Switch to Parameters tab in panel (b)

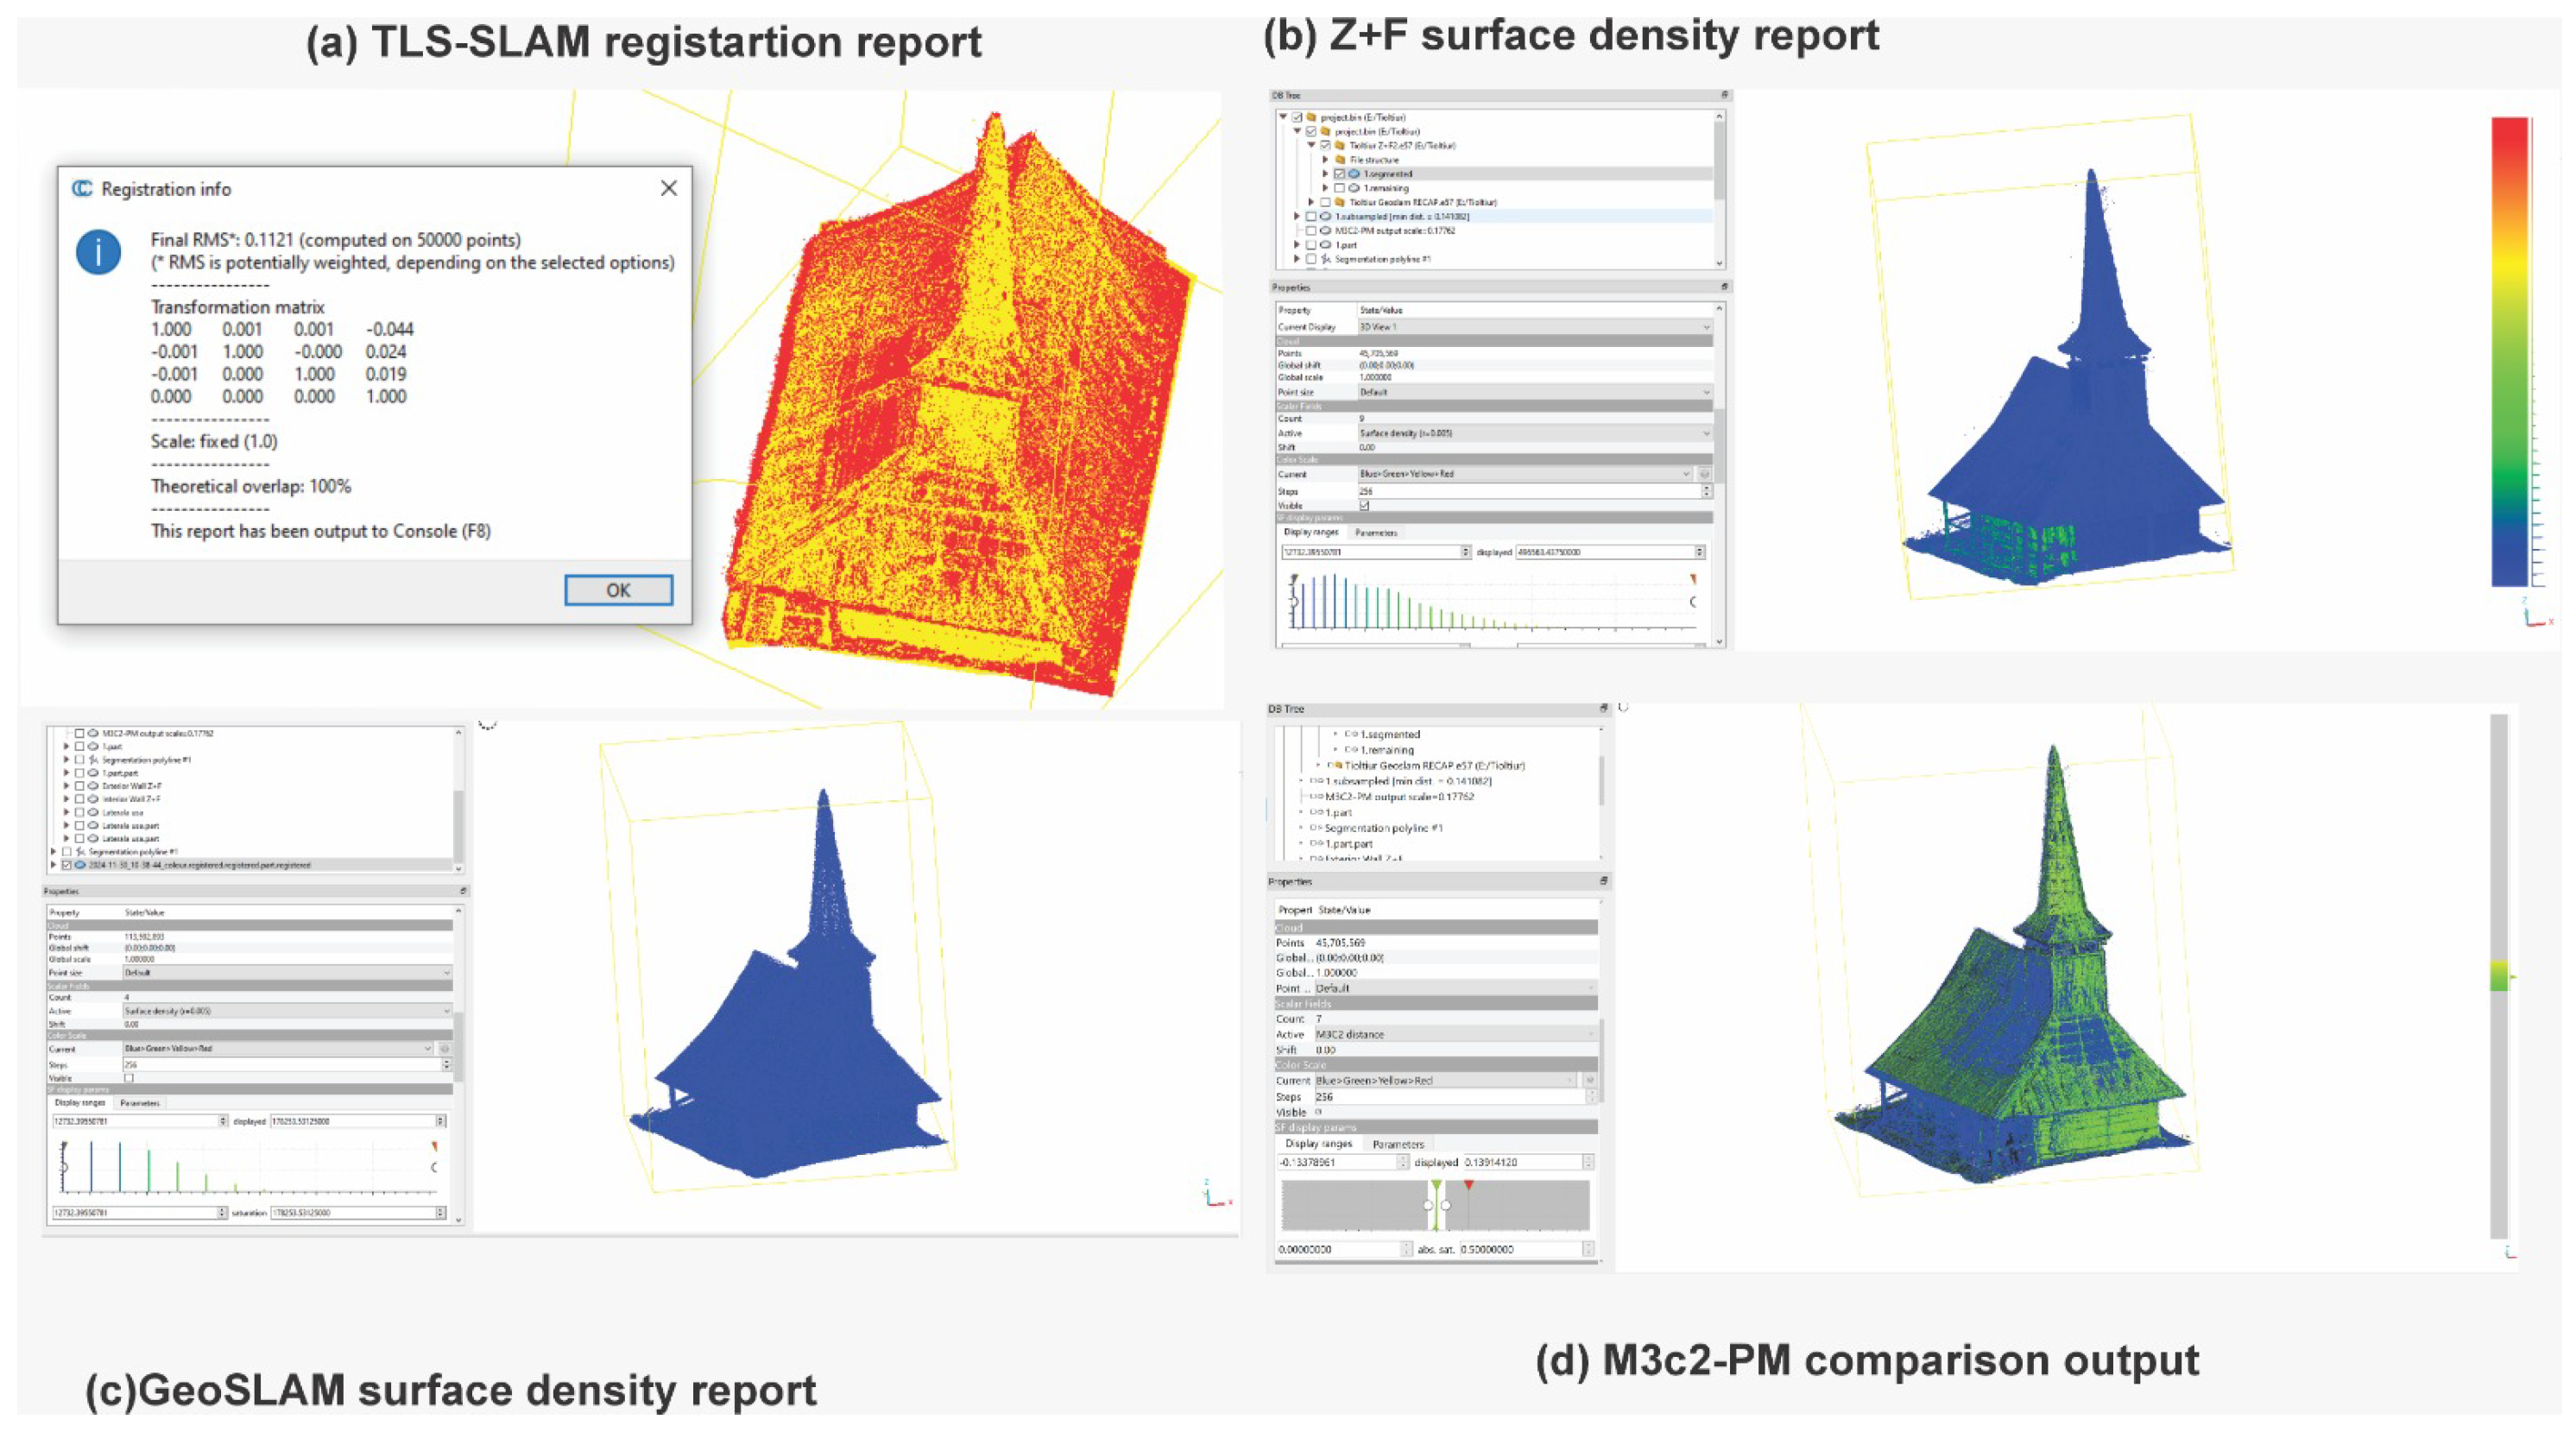point(1376,533)
